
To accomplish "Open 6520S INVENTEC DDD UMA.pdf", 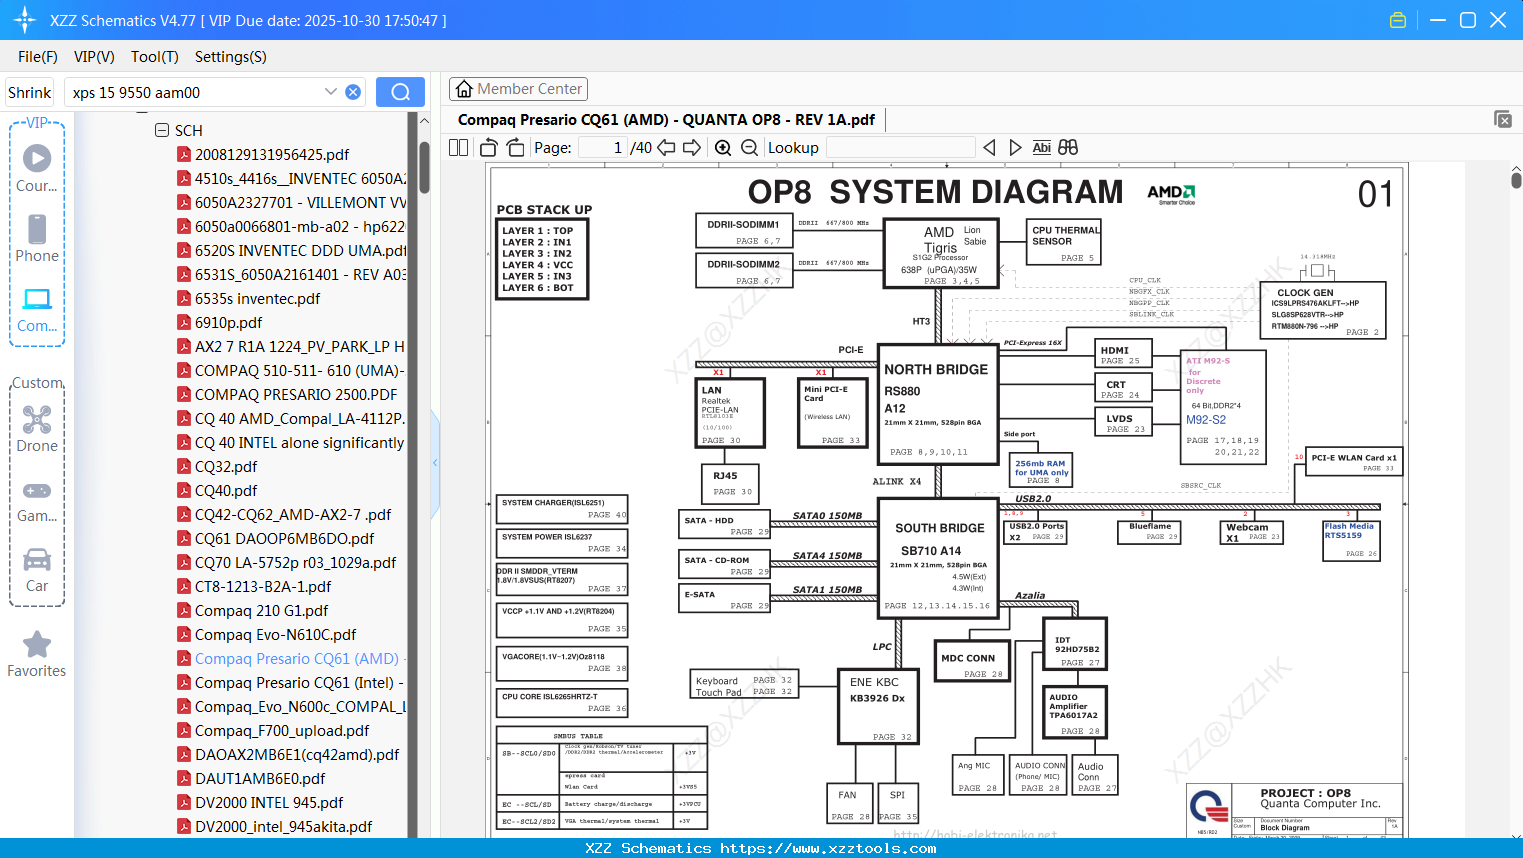I will coord(300,251).
